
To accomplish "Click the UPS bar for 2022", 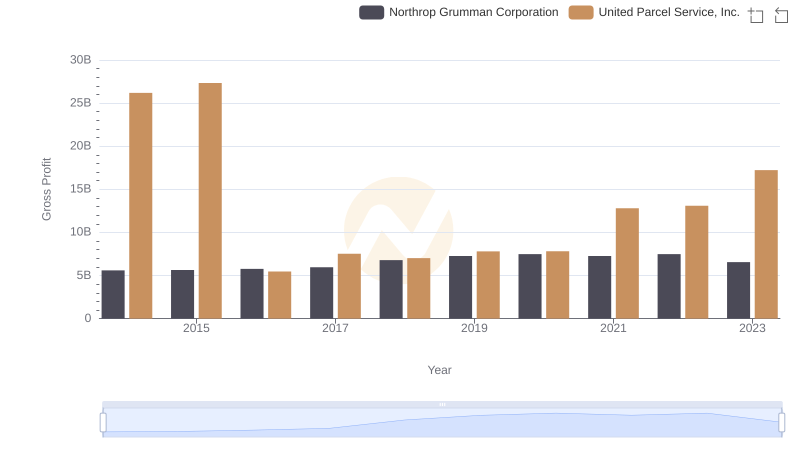I will pos(696,262).
